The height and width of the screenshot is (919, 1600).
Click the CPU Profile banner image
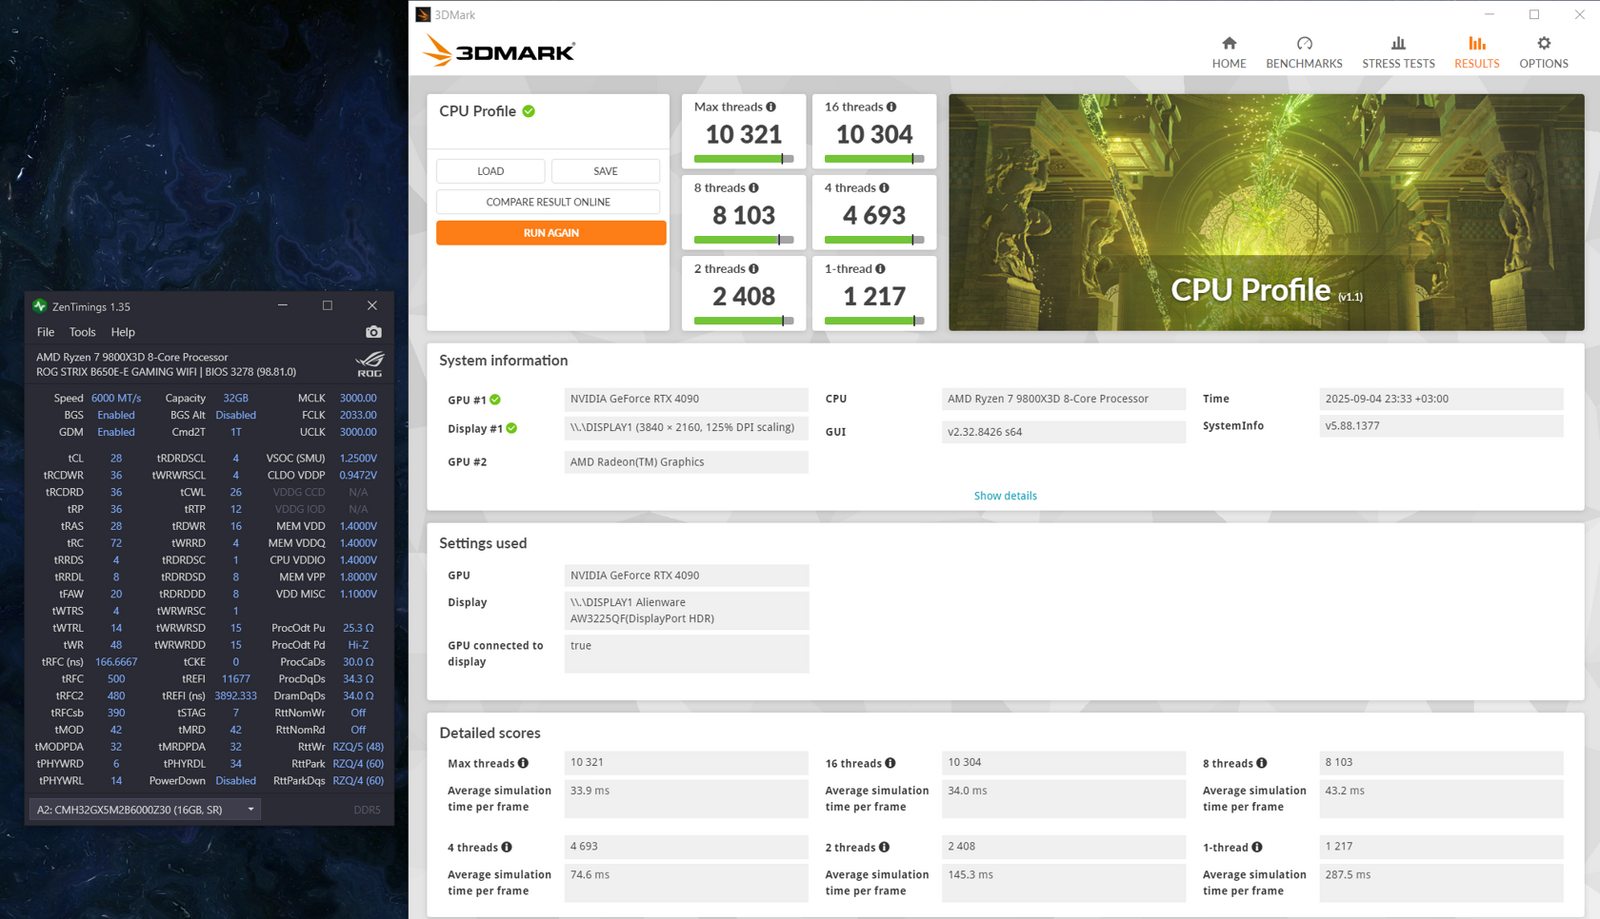coord(1266,212)
